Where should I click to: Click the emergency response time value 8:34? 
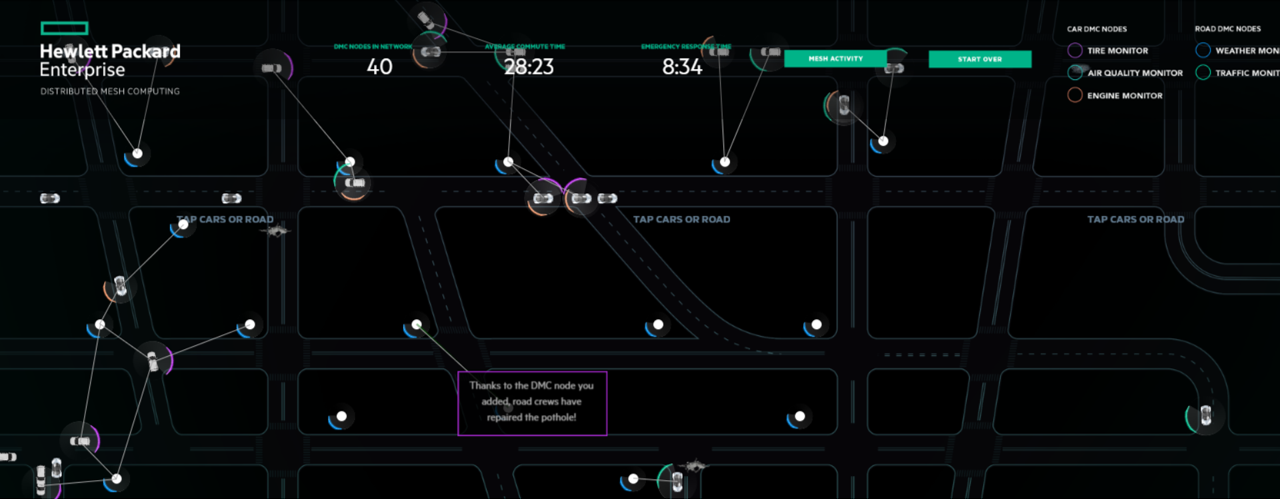(x=682, y=67)
